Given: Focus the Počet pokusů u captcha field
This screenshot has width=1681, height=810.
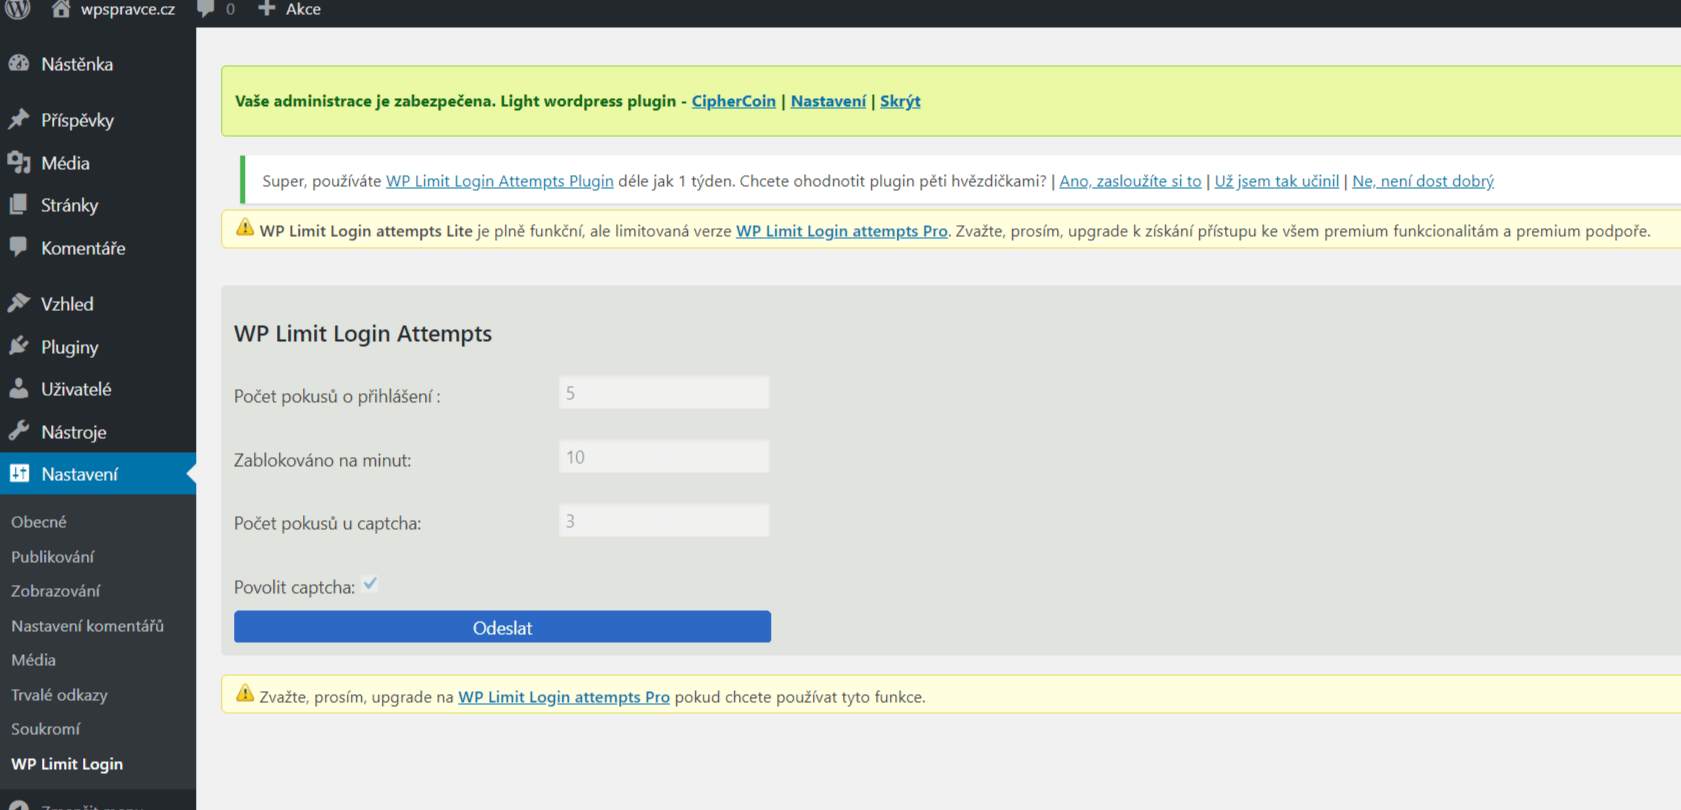Looking at the screenshot, I should pos(664,521).
